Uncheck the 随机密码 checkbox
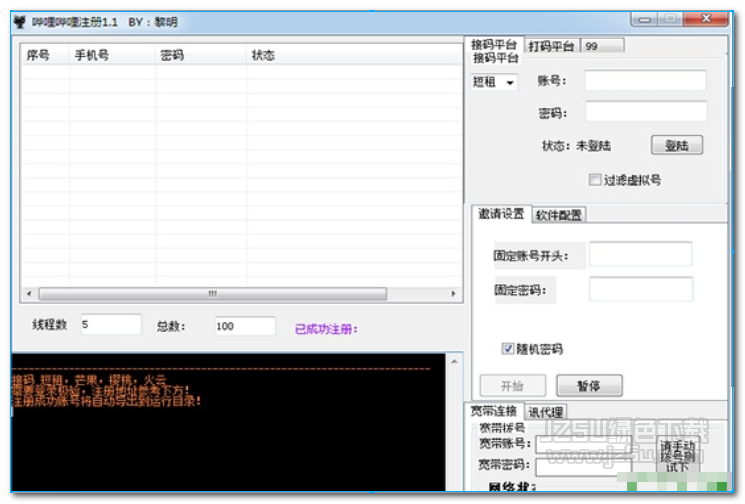This screenshot has height=504, width=745. pyautogui.click(x=507, y=349)
